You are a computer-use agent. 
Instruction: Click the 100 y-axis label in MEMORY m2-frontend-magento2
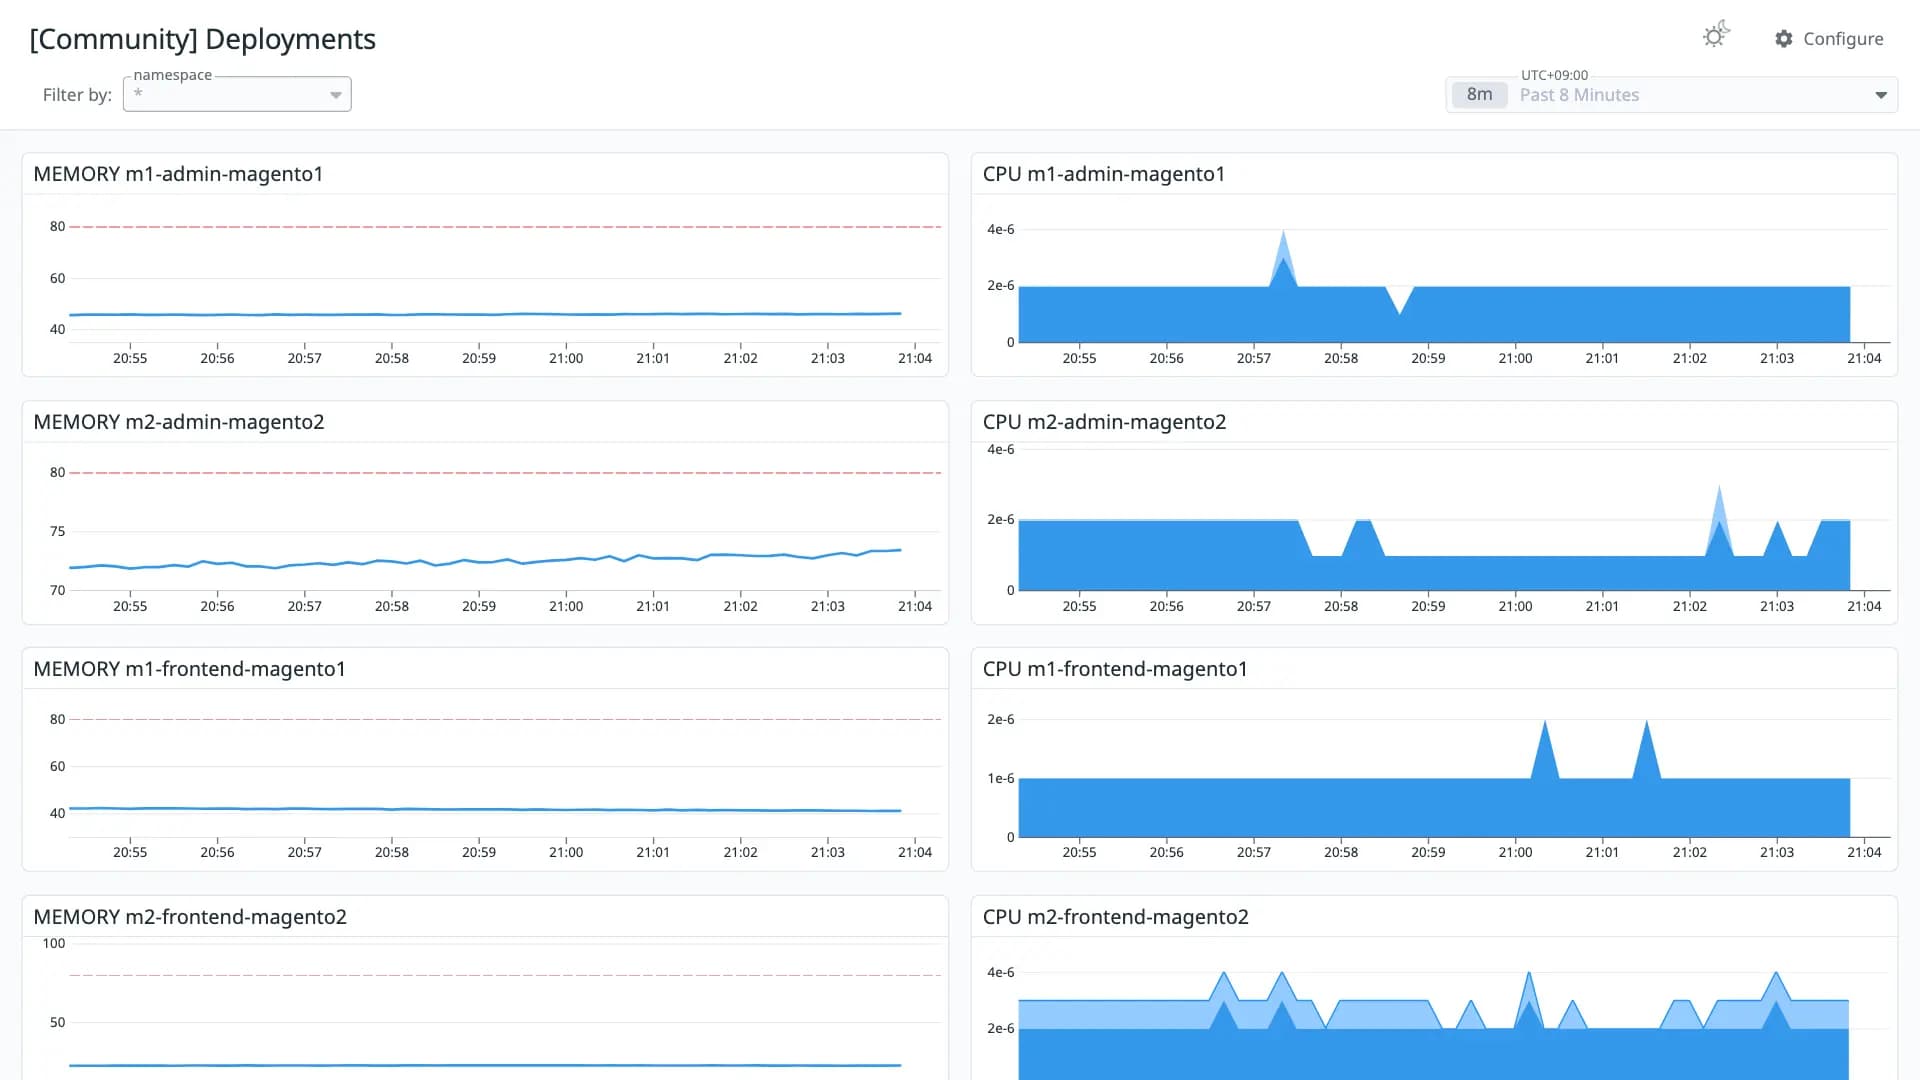click(x=54, y=943)
